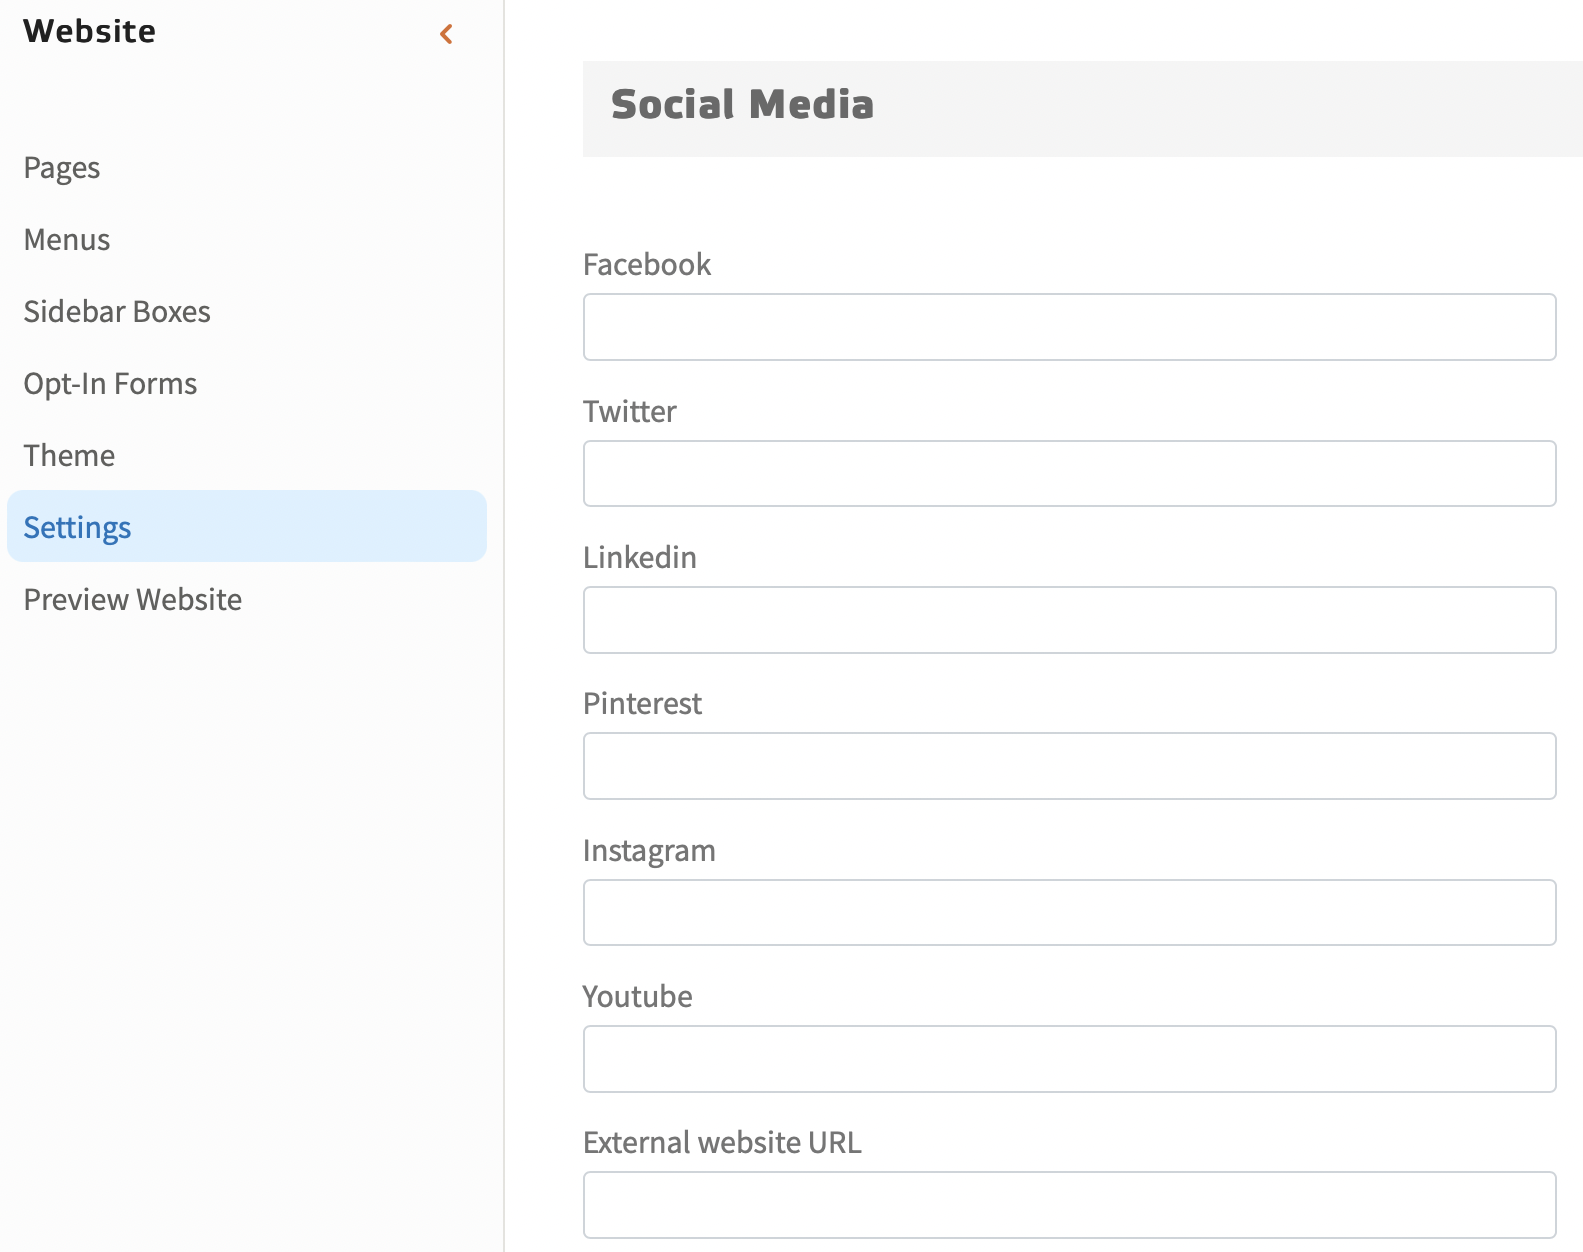The width and height of the screenshot is (1583, 1252).
Task: Focus the Facebook URL input field
Action: [1069, 327]
